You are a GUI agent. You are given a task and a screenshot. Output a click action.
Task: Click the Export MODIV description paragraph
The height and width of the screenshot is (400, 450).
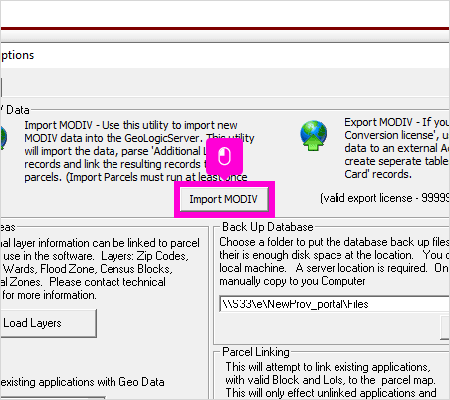tap(397, 148)
